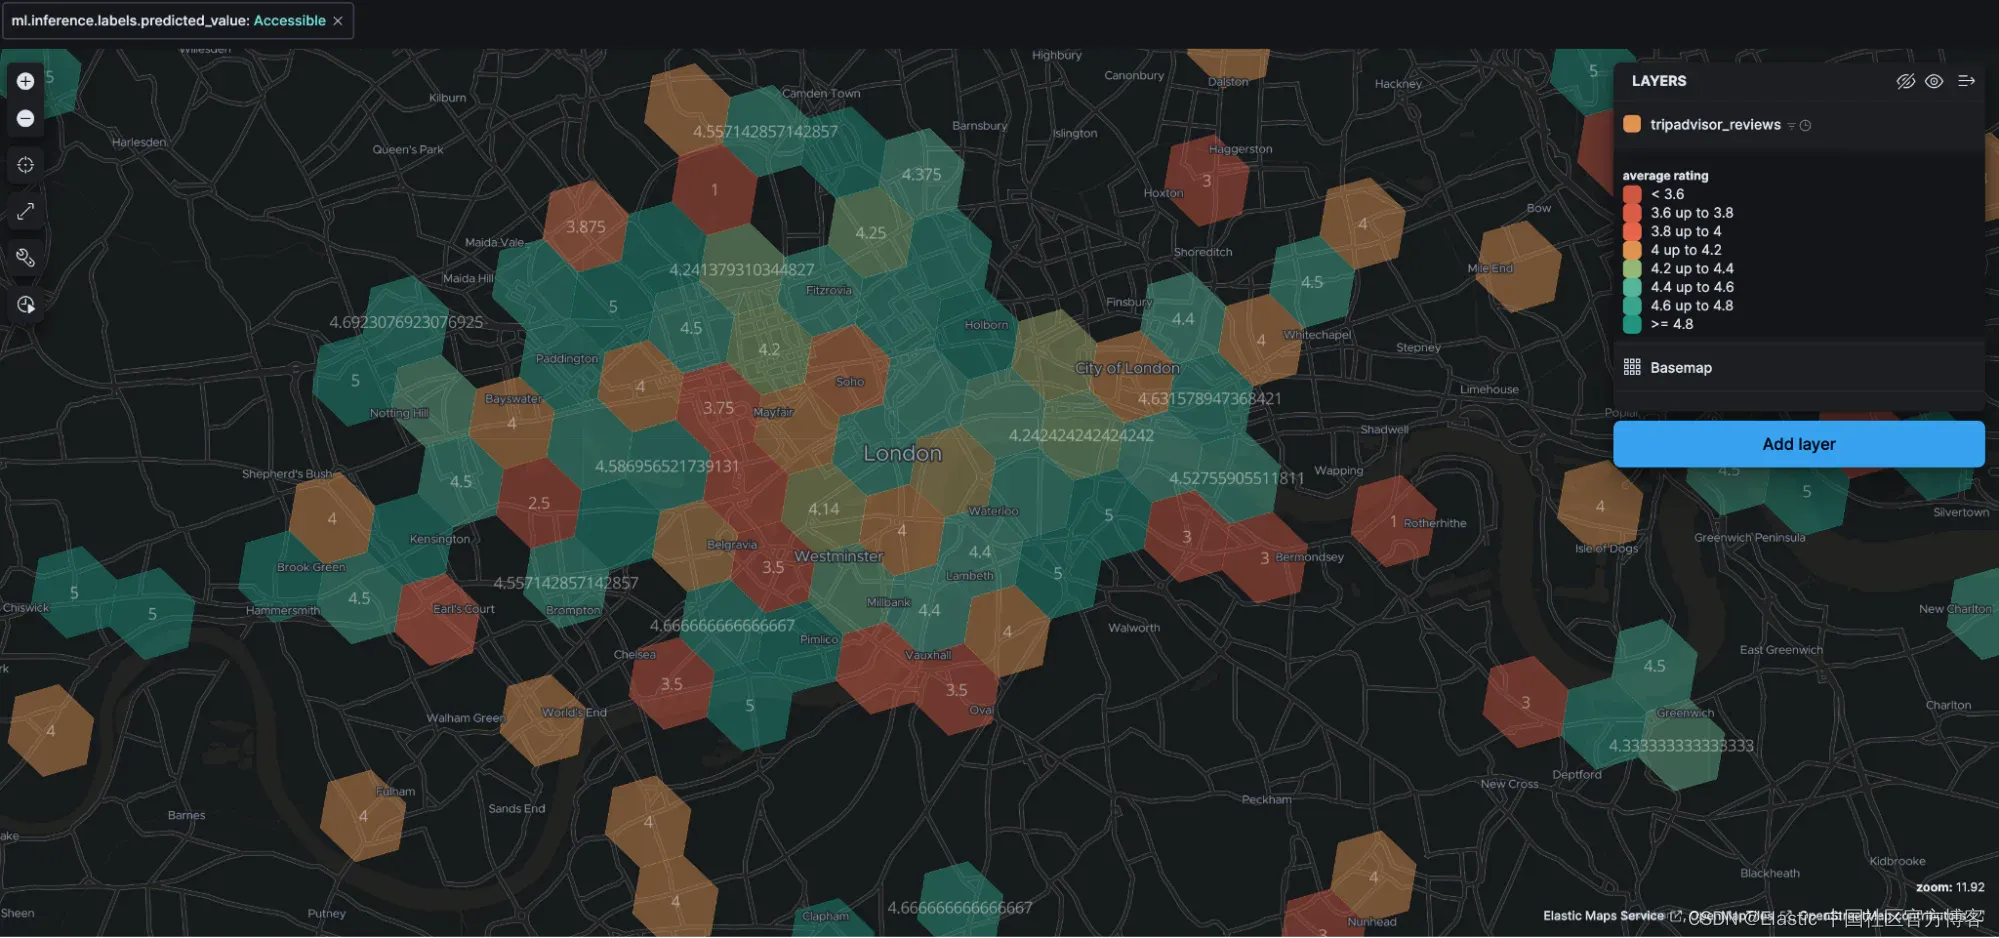The height and width of the screenshot is (938, 1999).
Task: Click the red hexagon labeled 2.5
Action: coord(539,503)
